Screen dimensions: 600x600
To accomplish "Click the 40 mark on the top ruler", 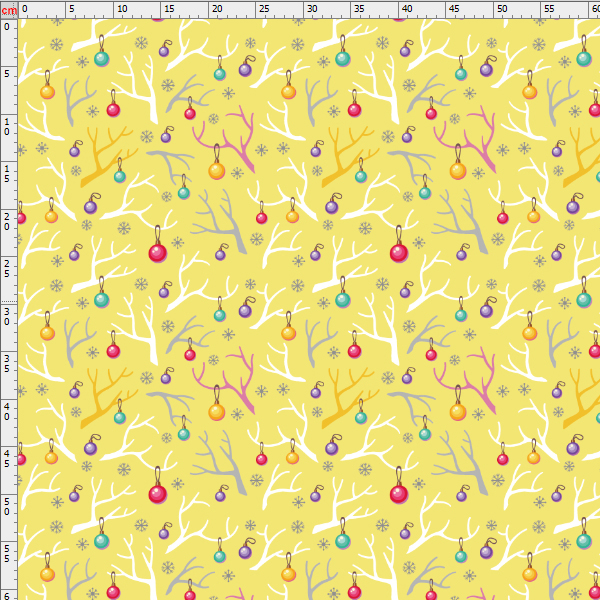I will point(407,8).
